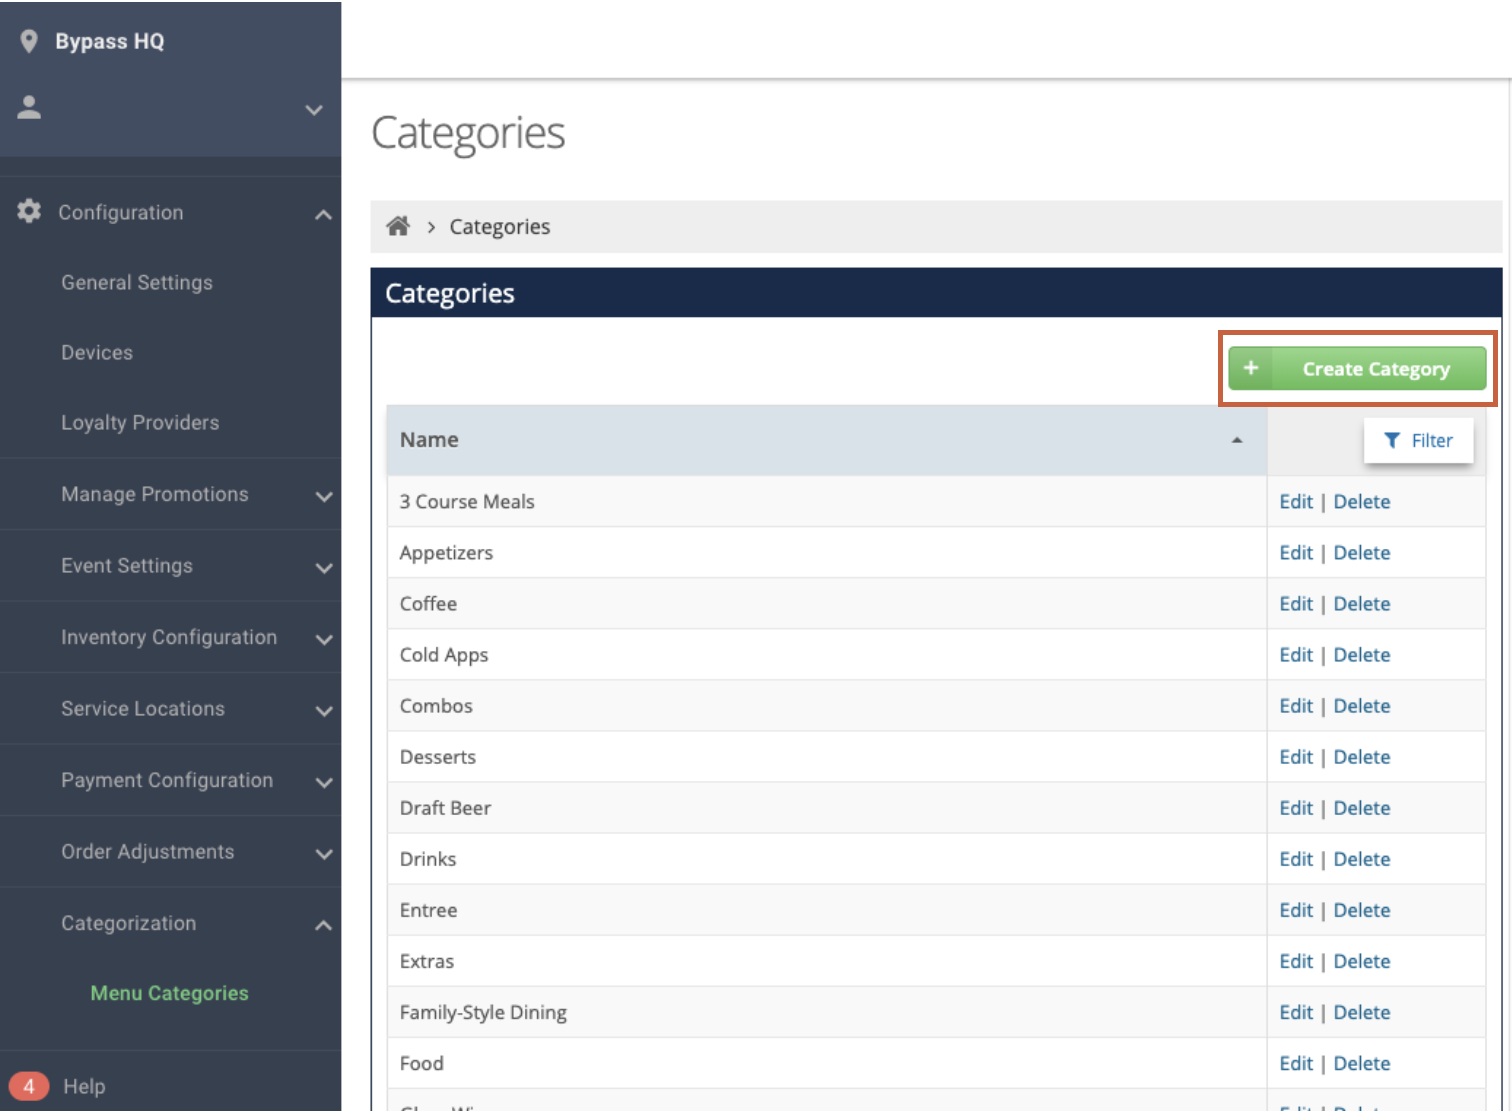The height and width of the screenshot is (1114, 1512).
Task: Click the user profile icon
Action: coord(29,108)
